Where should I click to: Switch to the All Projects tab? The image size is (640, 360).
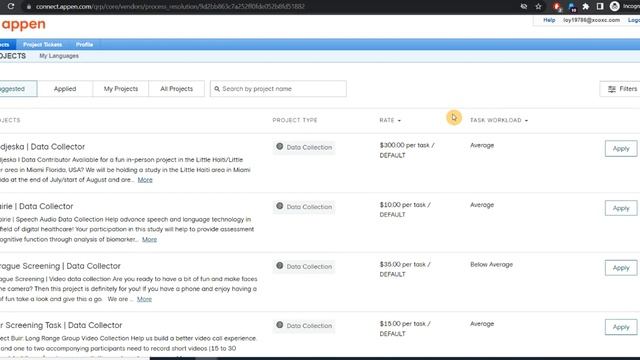(x=176, y=89)
